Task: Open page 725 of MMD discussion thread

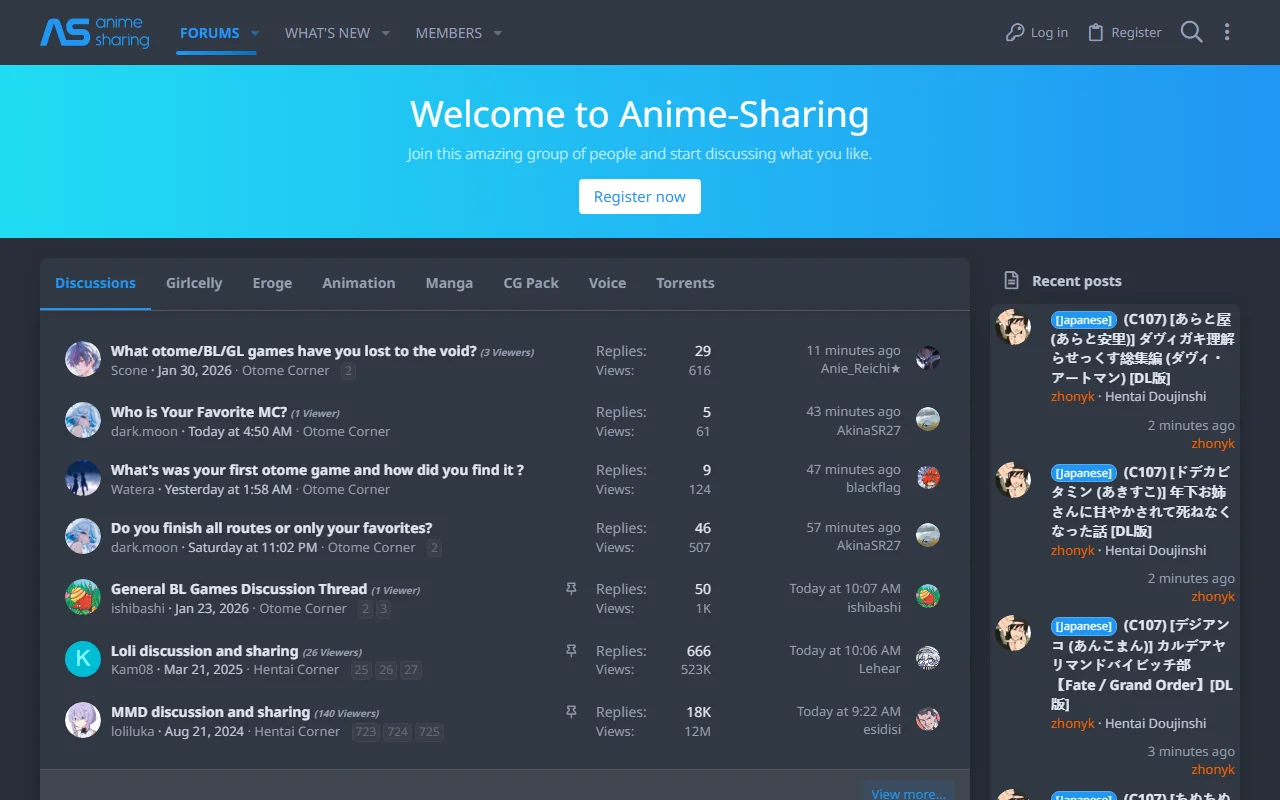Action: [x=429, y=732]
